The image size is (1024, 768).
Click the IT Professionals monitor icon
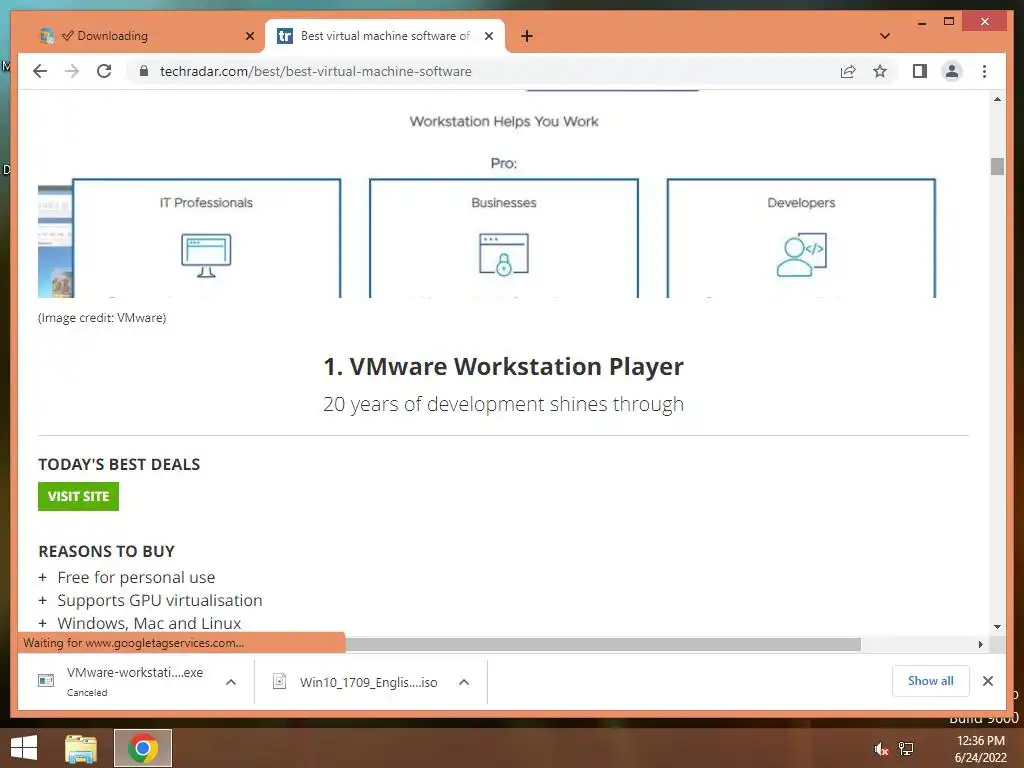[x=206, y=255]
